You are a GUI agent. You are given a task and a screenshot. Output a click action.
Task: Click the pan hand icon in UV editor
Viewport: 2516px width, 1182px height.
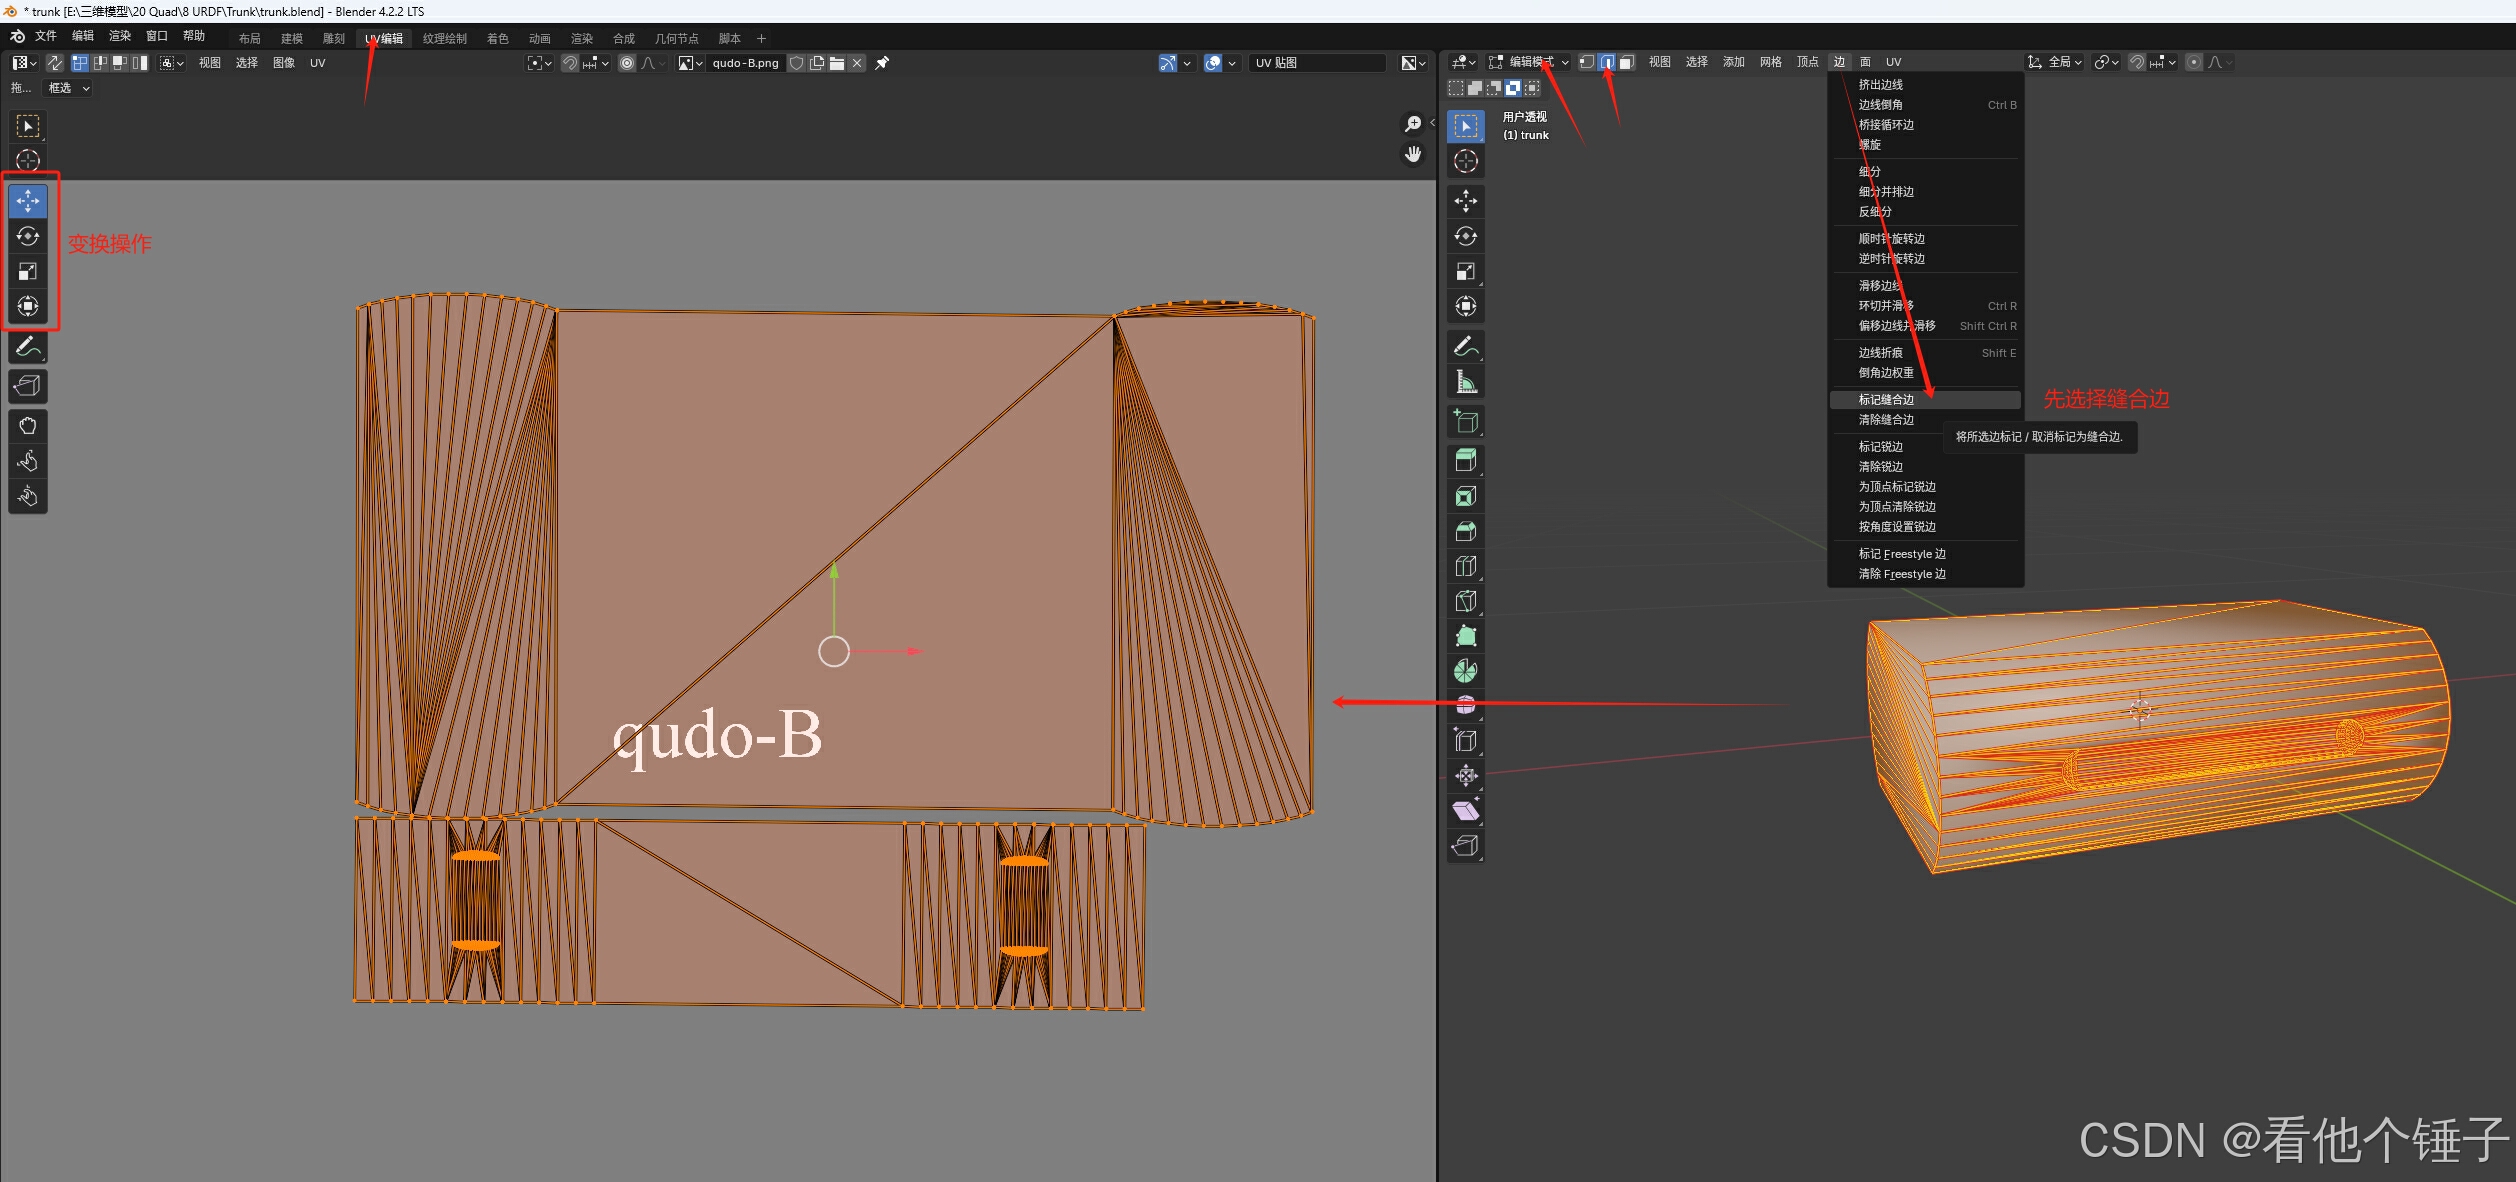[1413, 154]
